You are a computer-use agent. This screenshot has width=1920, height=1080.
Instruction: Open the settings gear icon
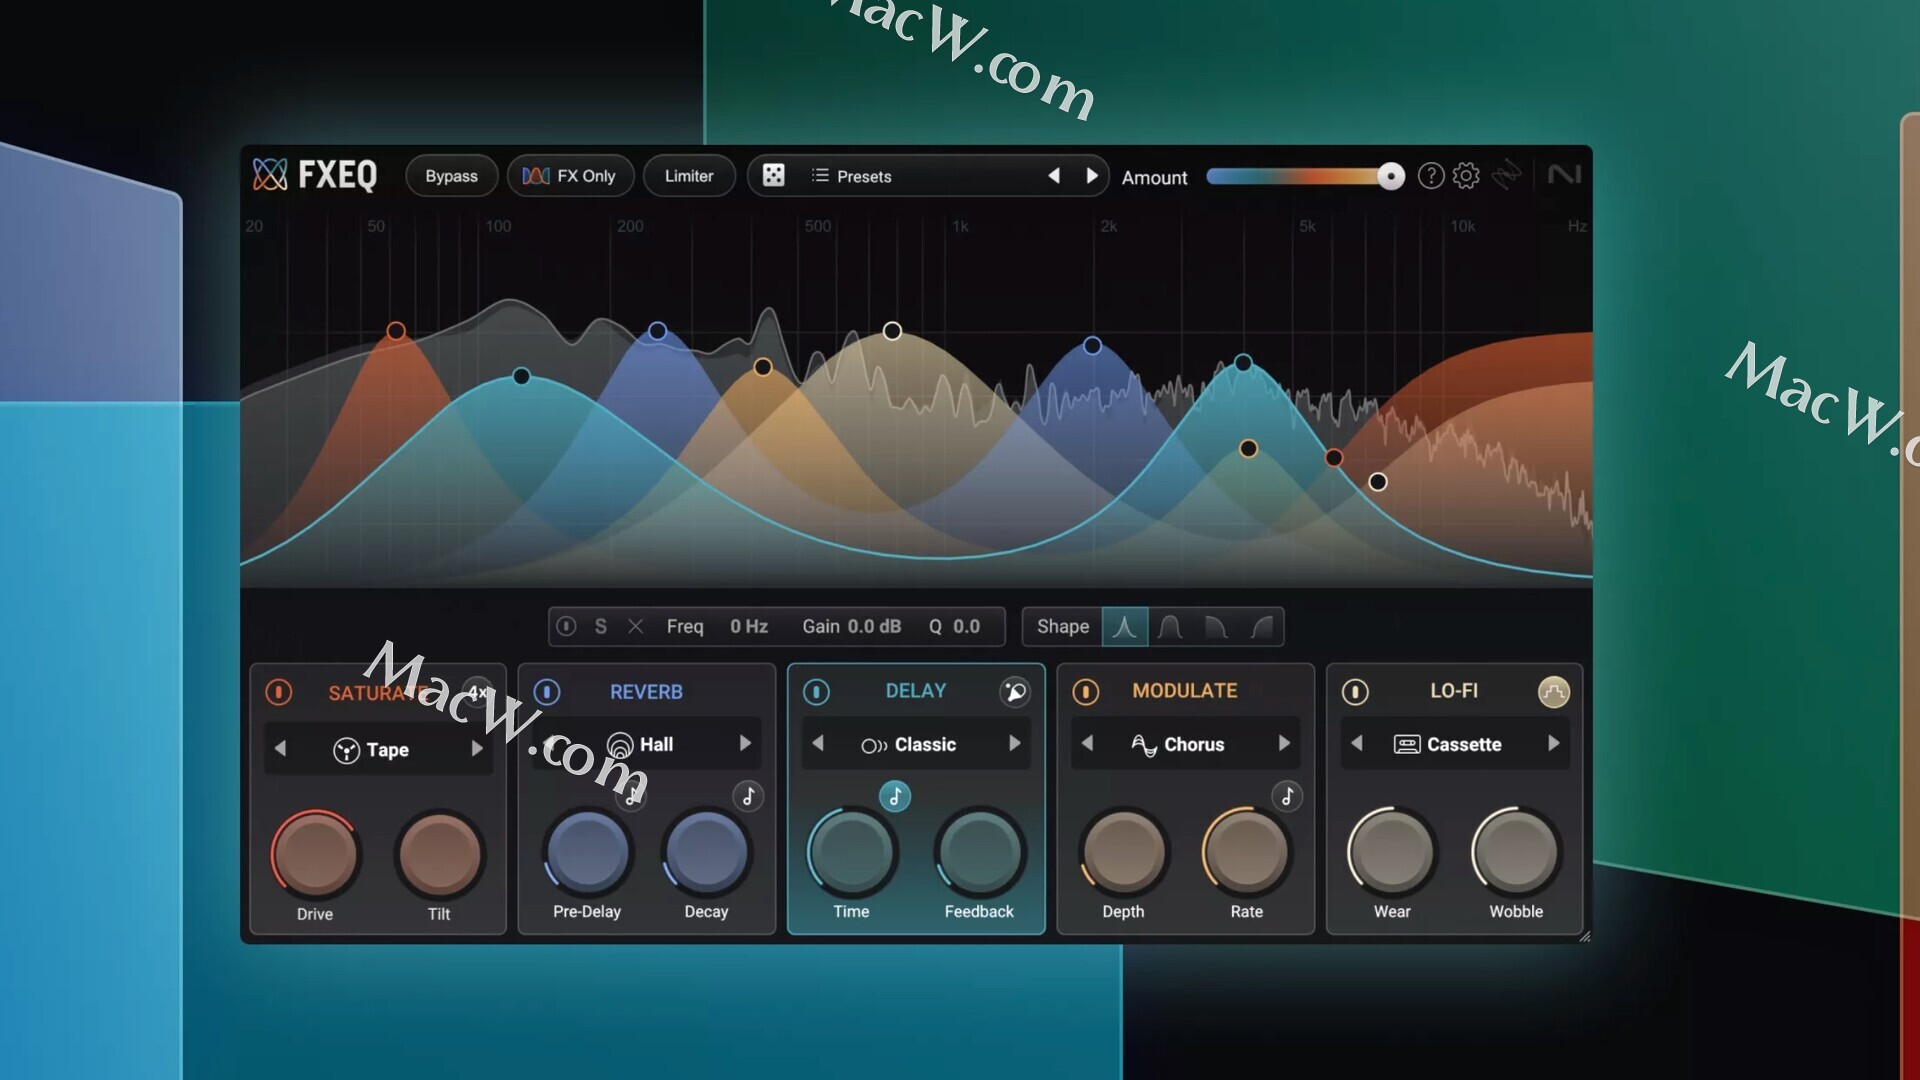(x=1466, y=176)
